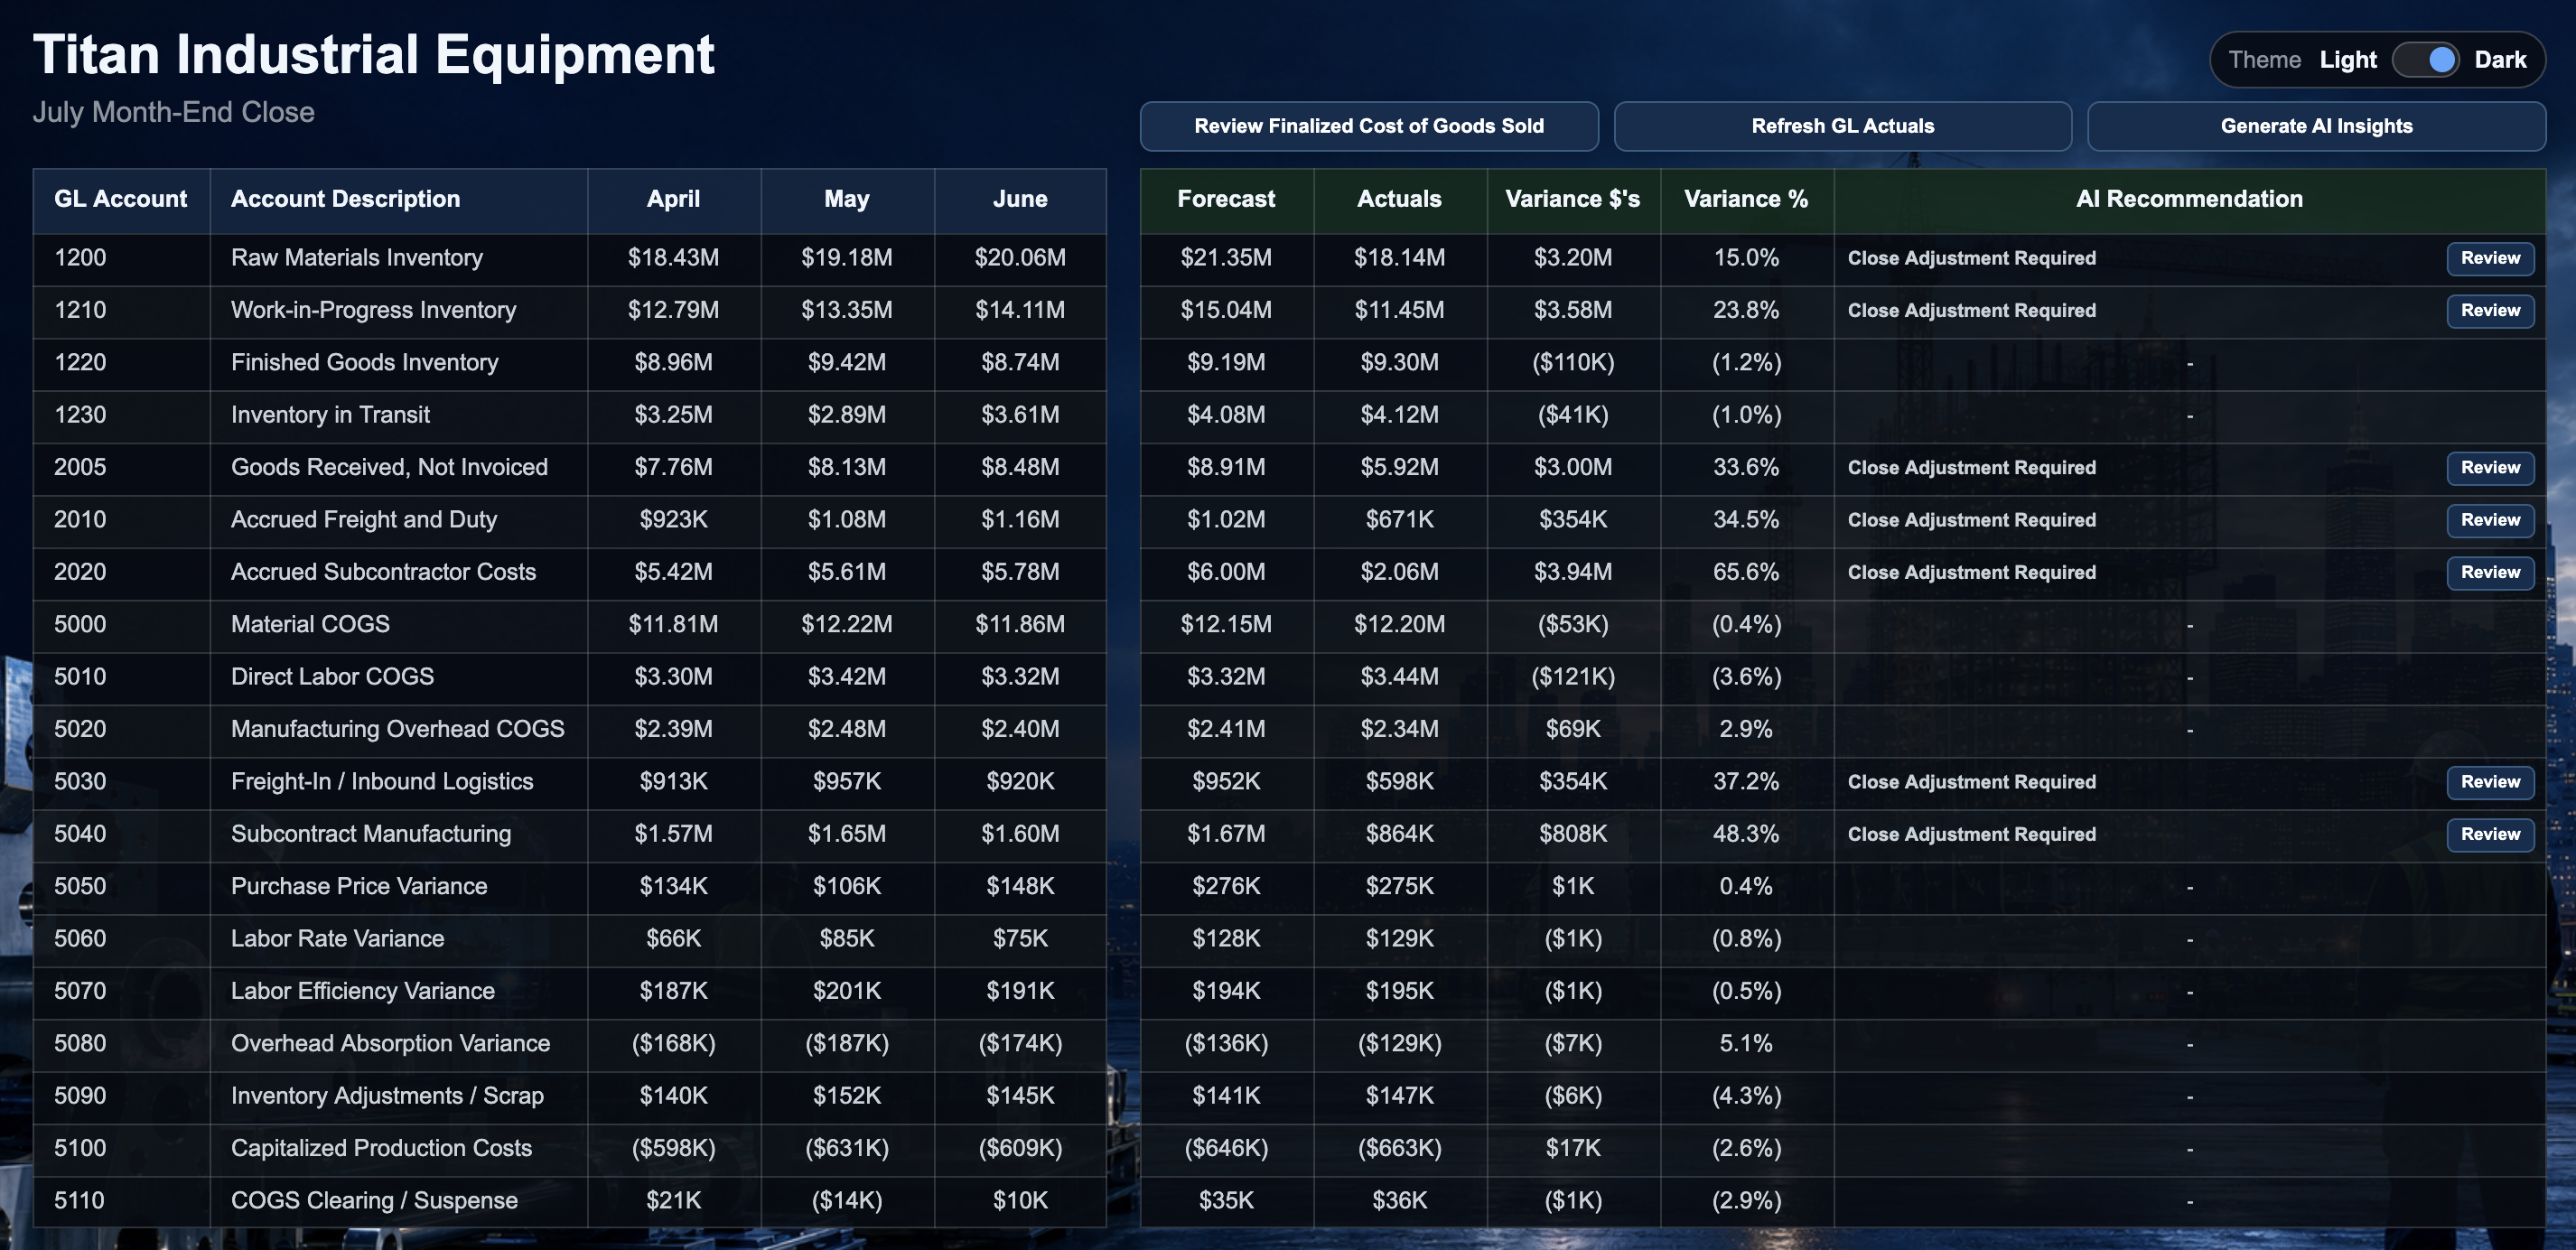Review Accrued Subcontractor Costs adjustment

pos(2490,572)
